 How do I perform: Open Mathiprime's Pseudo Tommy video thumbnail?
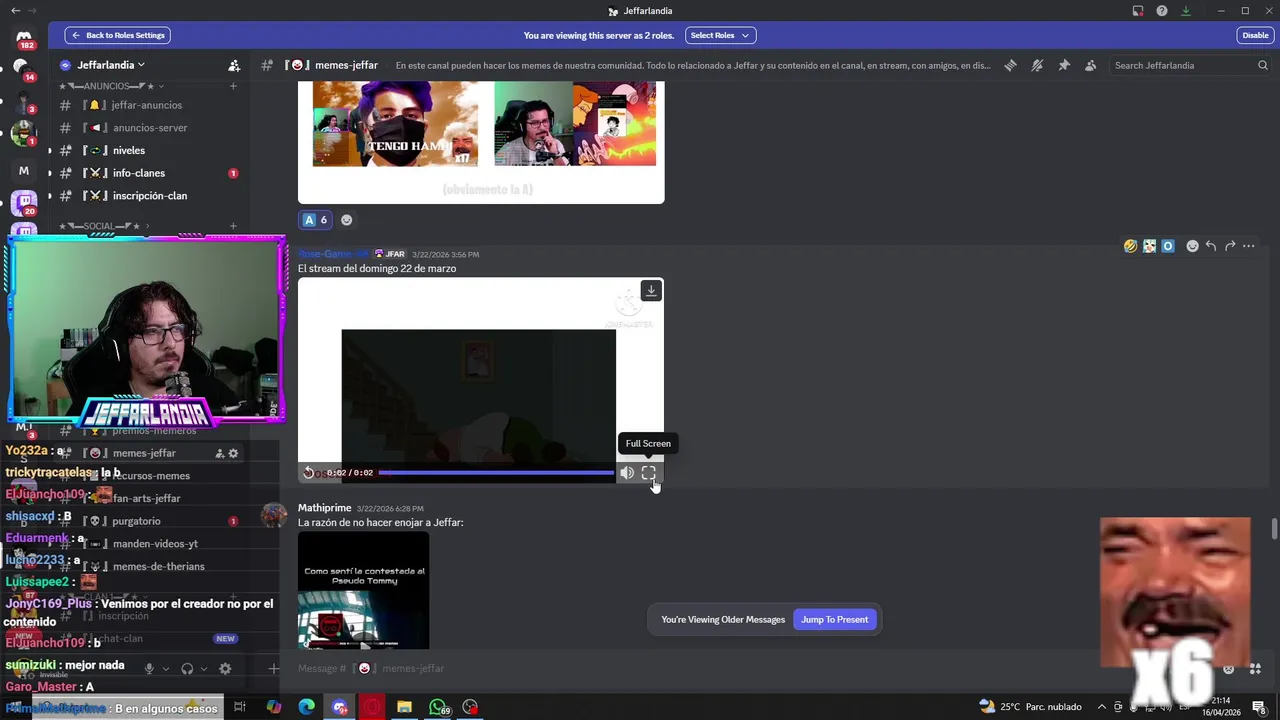[x=363, y=590]
